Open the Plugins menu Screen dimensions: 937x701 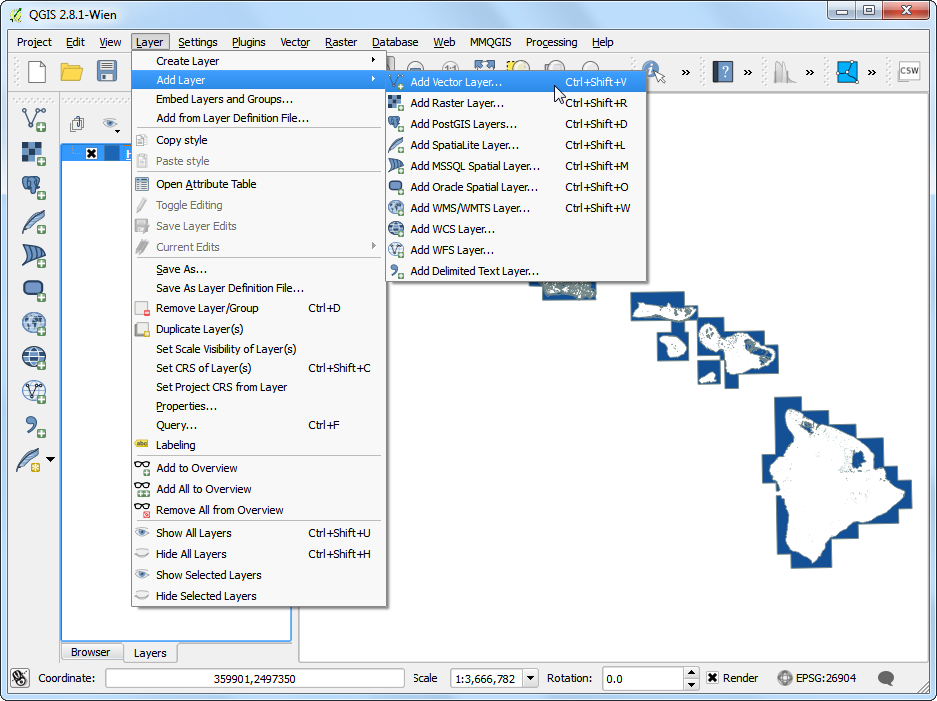point(249,42)
